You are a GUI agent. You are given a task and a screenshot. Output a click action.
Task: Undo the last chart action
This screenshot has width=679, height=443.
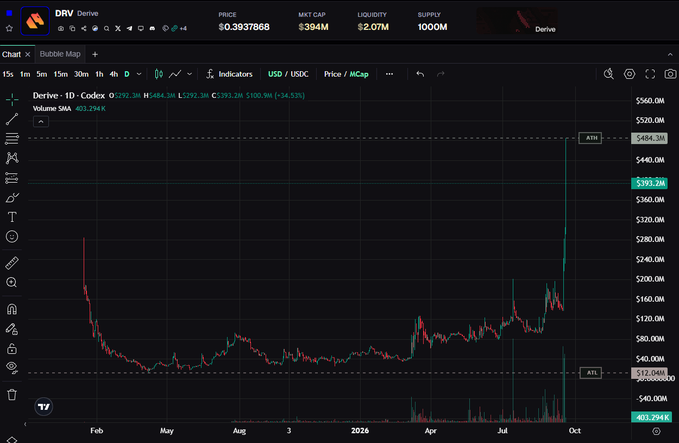tap(420, 74)
